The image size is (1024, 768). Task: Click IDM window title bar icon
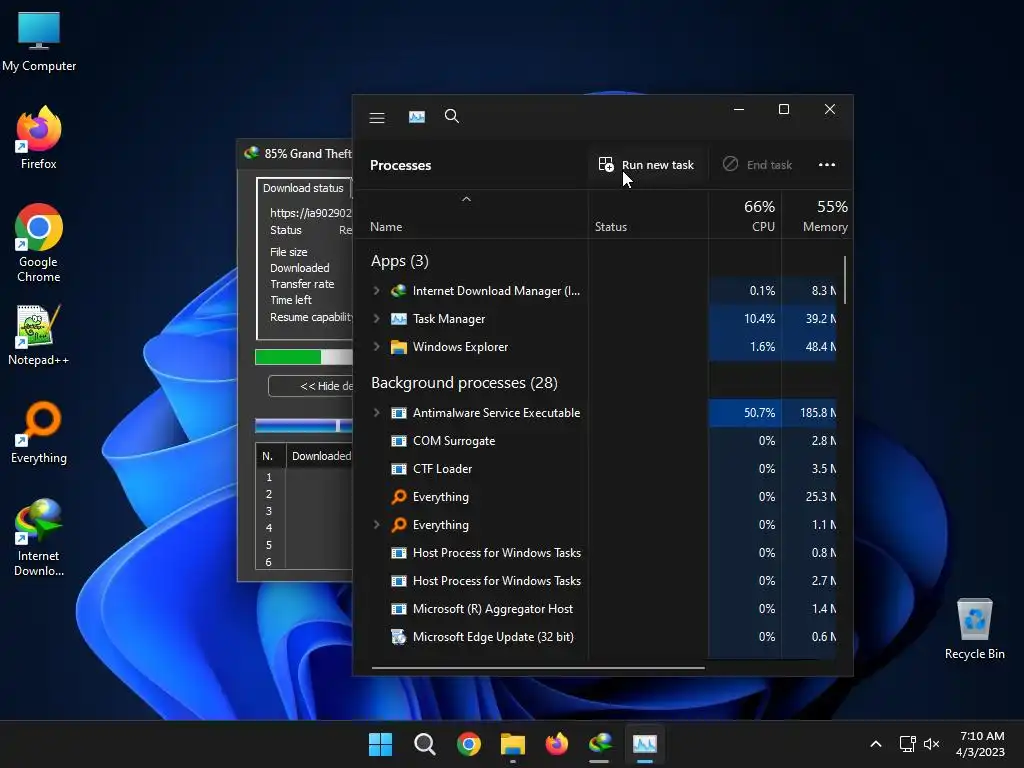coord(251,153)
